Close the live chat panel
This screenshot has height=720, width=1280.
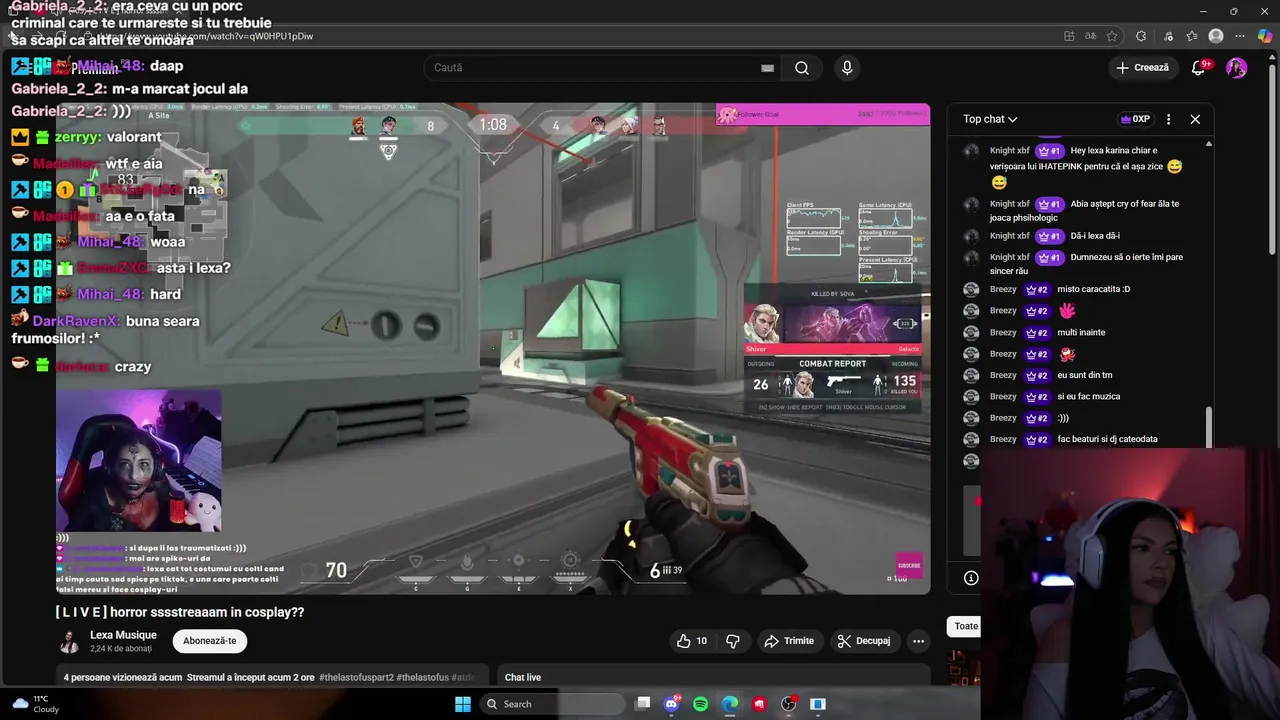point(1195,119)
